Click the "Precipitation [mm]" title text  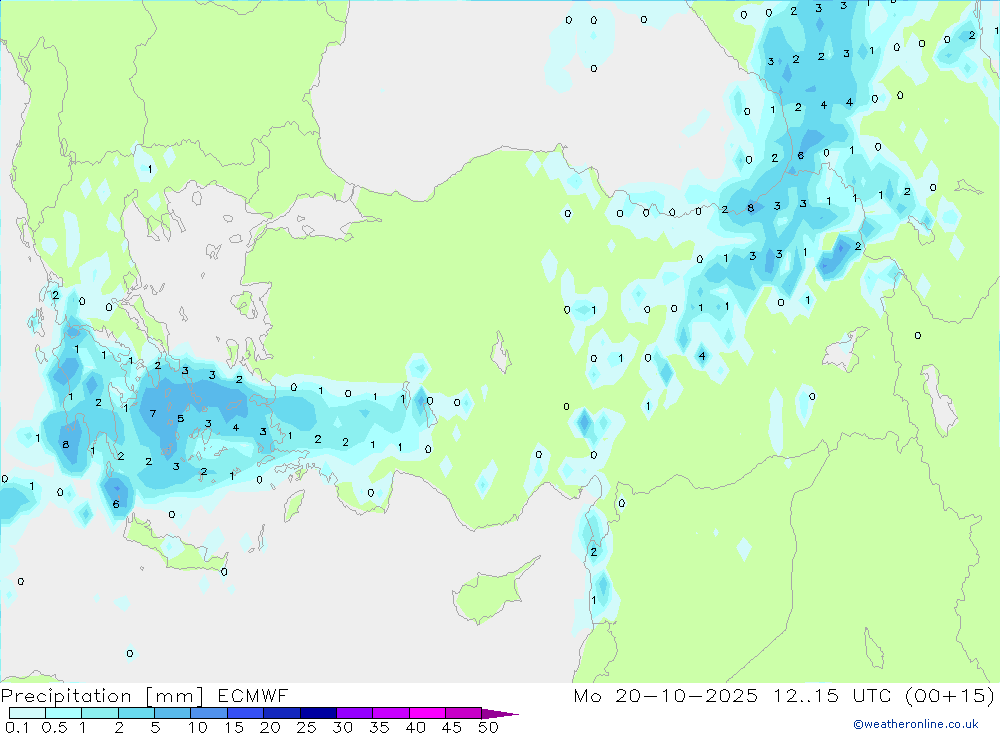(102, 696)
